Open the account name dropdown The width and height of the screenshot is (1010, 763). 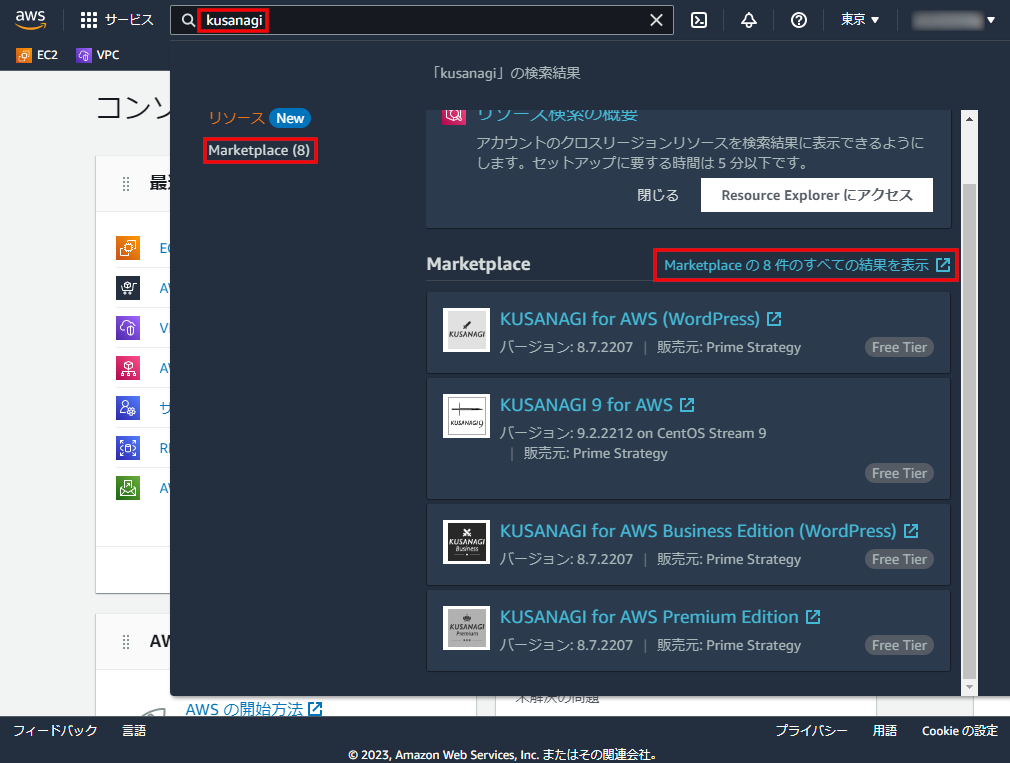tap(954, 21)
